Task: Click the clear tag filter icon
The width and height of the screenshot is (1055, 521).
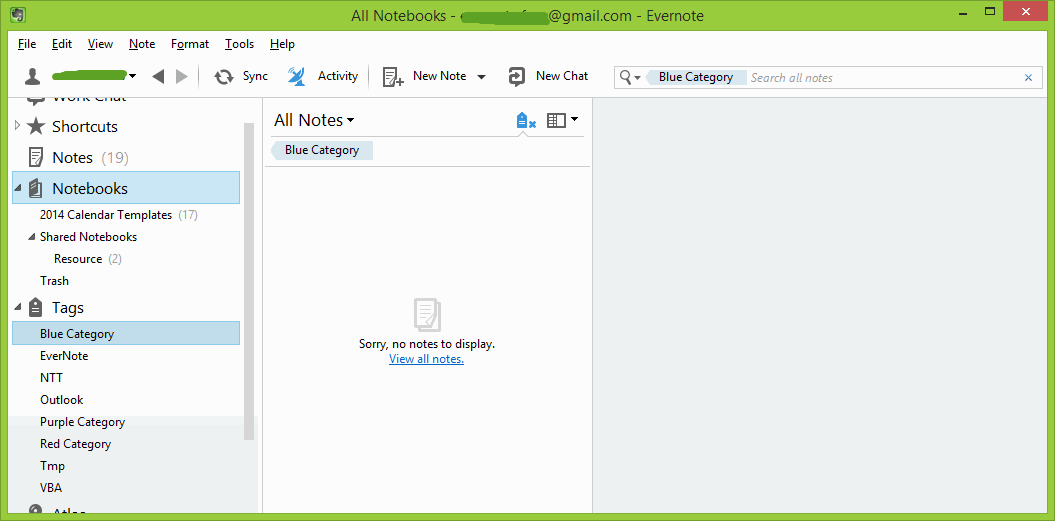Action: click(x=525, y=121)
